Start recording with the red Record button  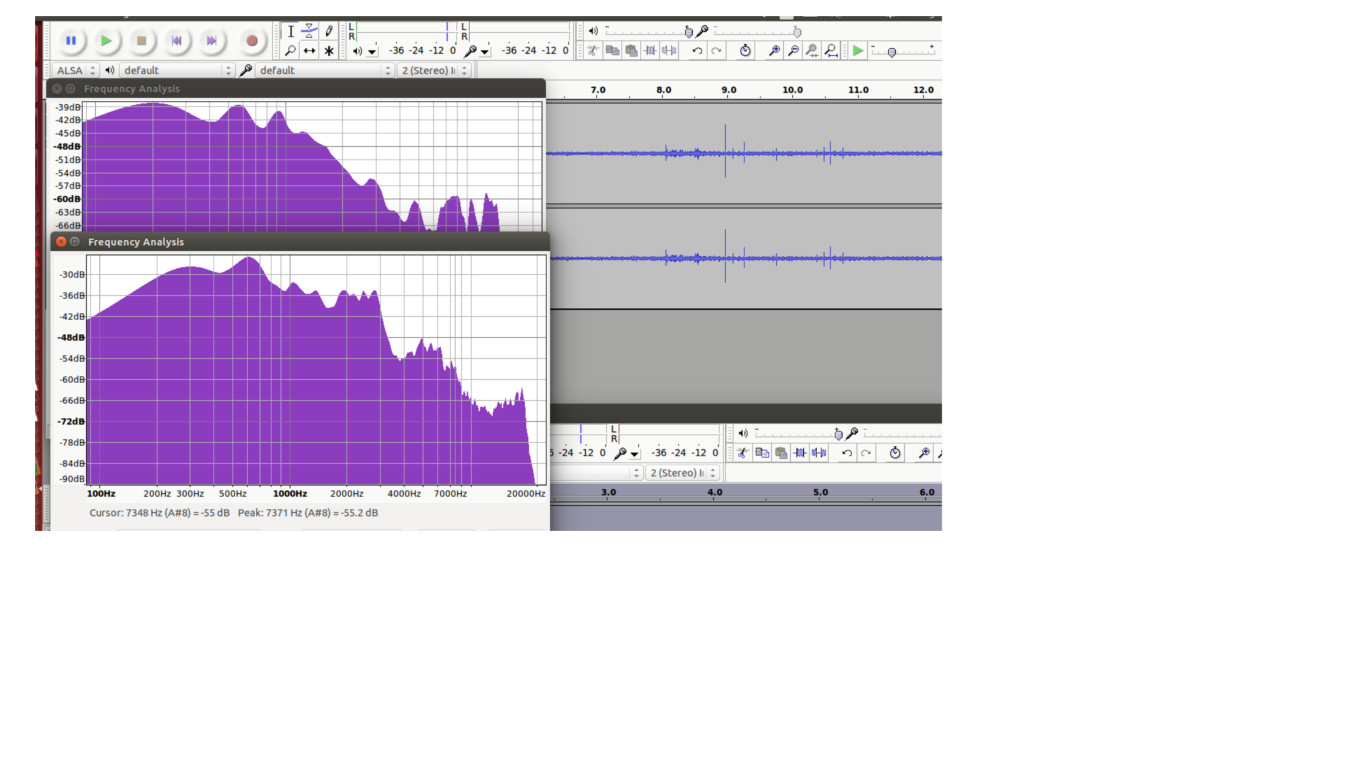coord(252,41)
